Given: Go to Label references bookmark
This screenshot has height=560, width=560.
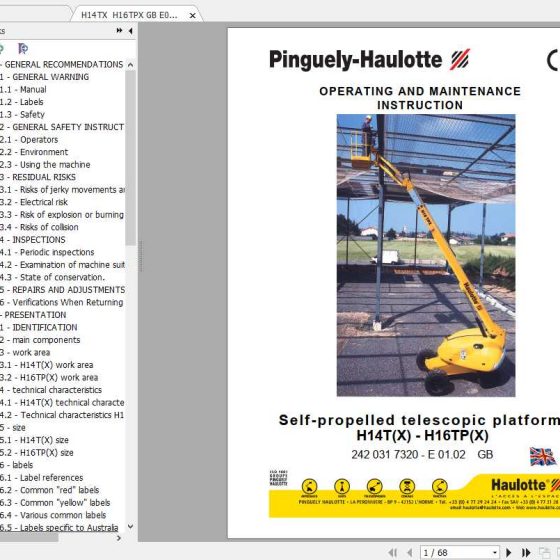Looking at the screenshot, I should click(41, 478).
